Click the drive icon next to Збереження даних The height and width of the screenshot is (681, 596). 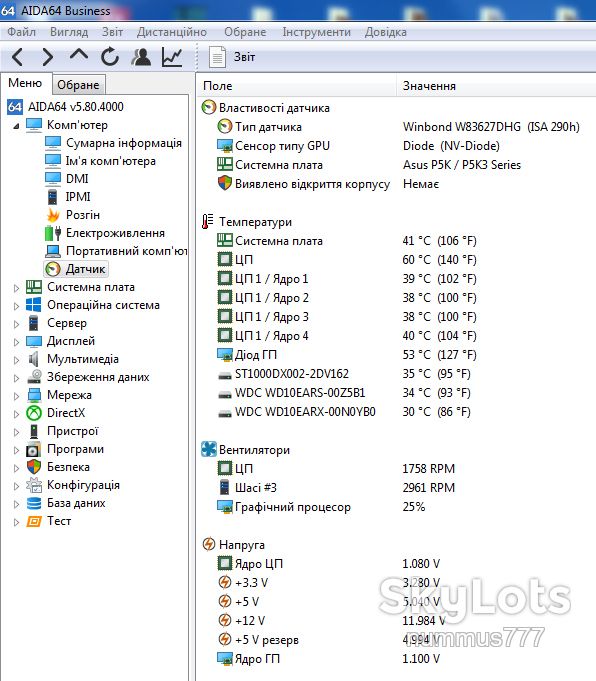[x=34, y=377]
